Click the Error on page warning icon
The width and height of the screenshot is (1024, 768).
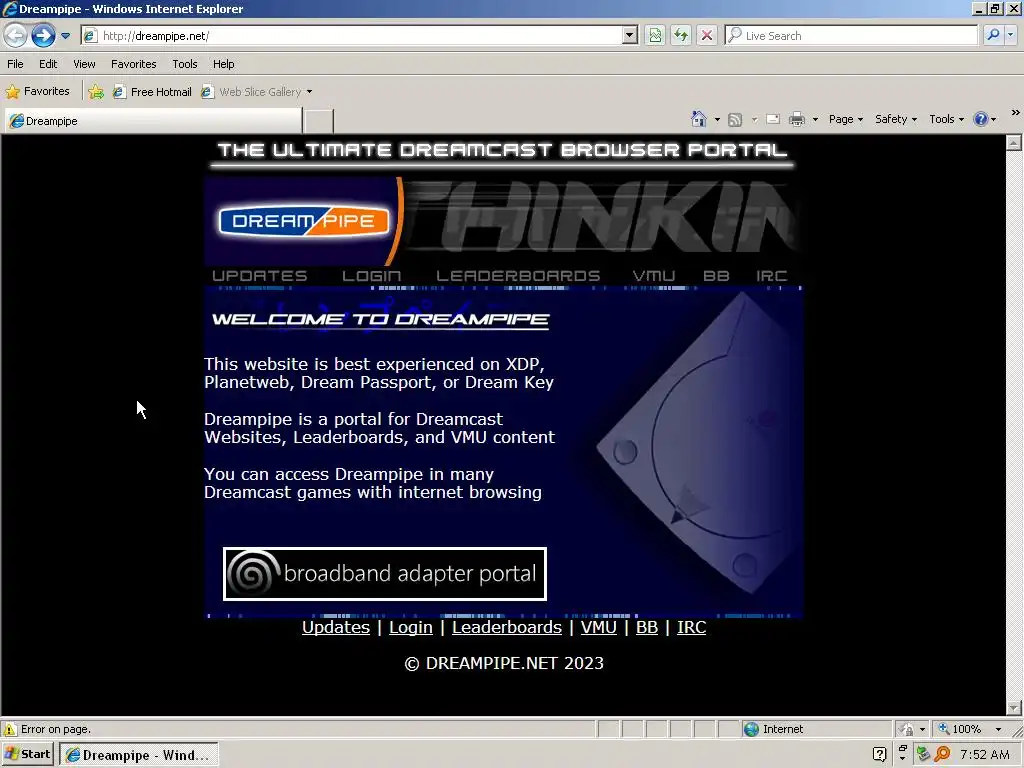click(x=10, y=729)
